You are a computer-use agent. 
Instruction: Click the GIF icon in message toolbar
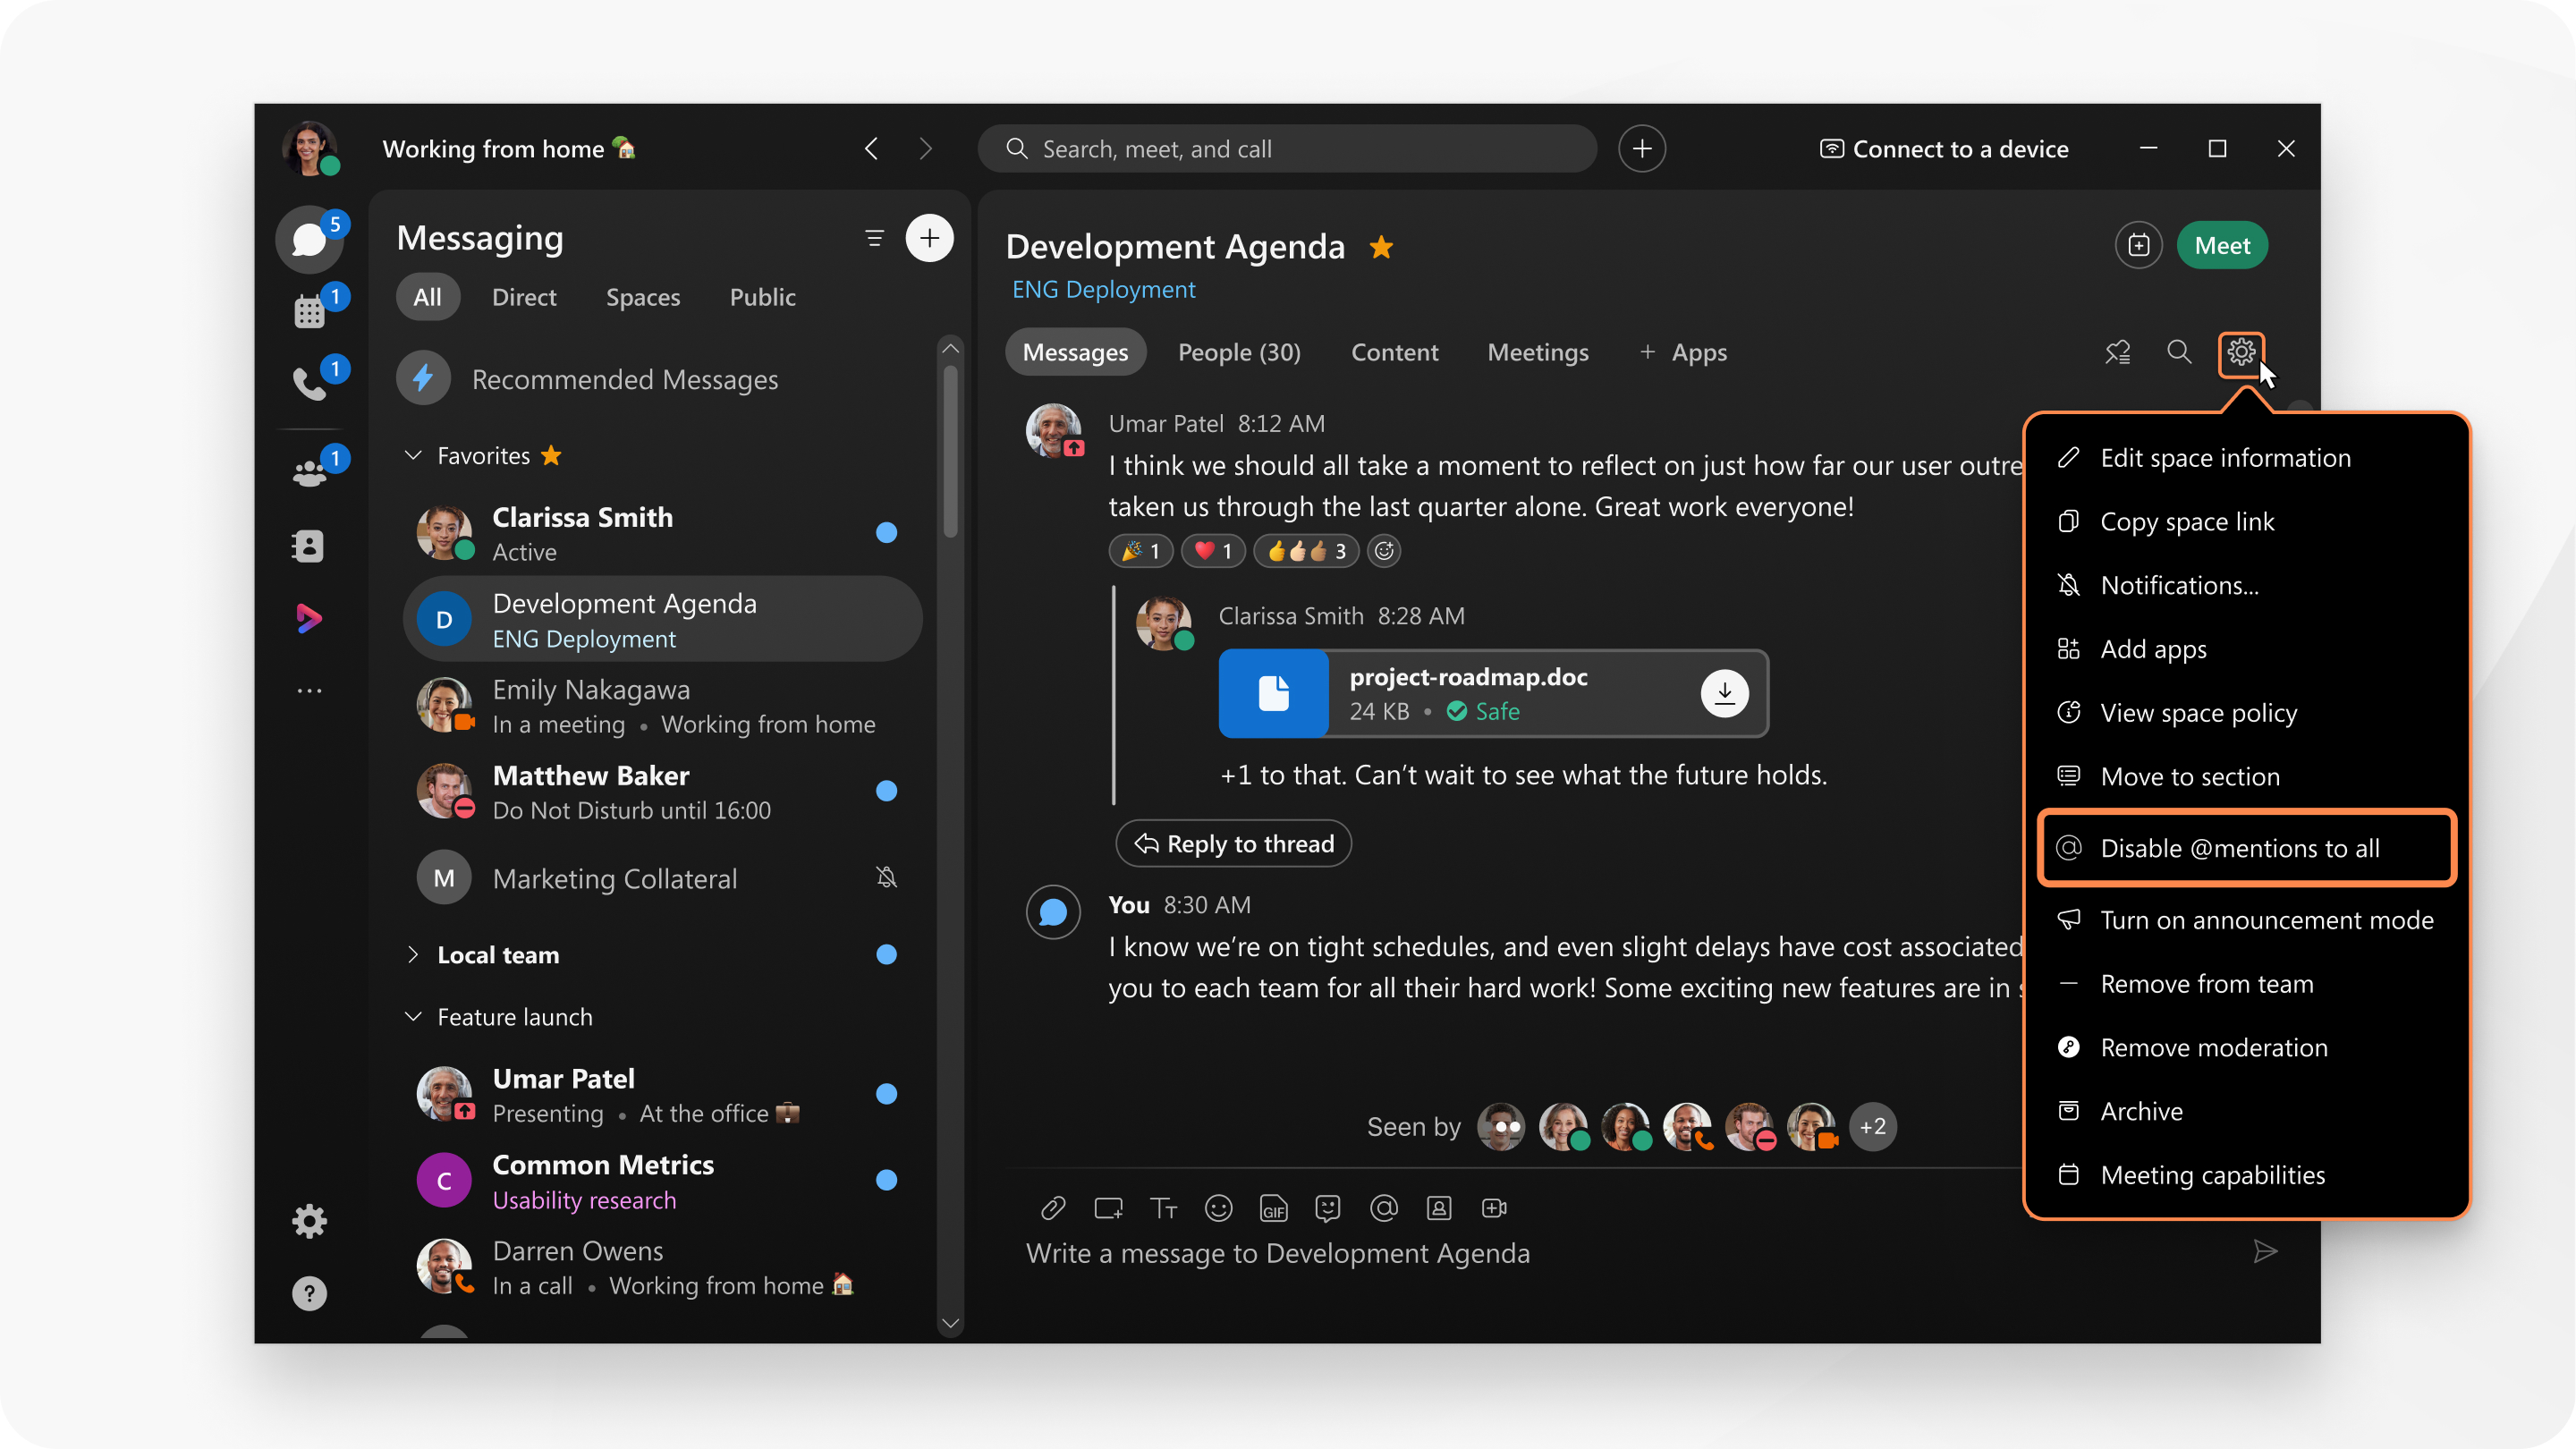pos(1274,1207)
